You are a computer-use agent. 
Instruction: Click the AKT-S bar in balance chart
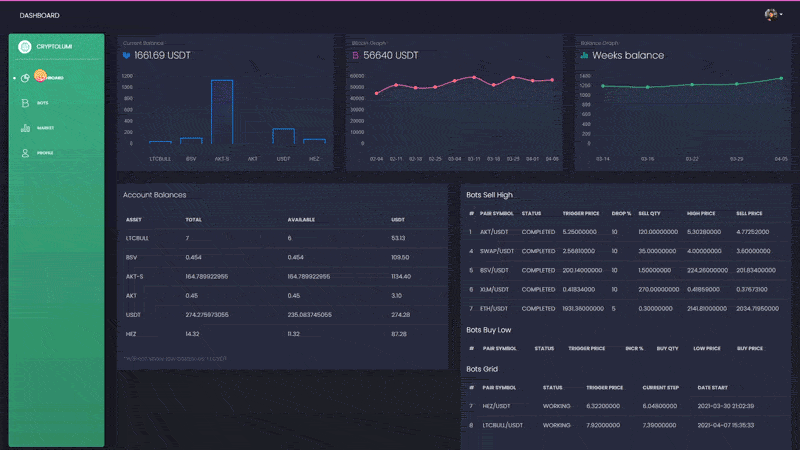[x=221, y=112]
